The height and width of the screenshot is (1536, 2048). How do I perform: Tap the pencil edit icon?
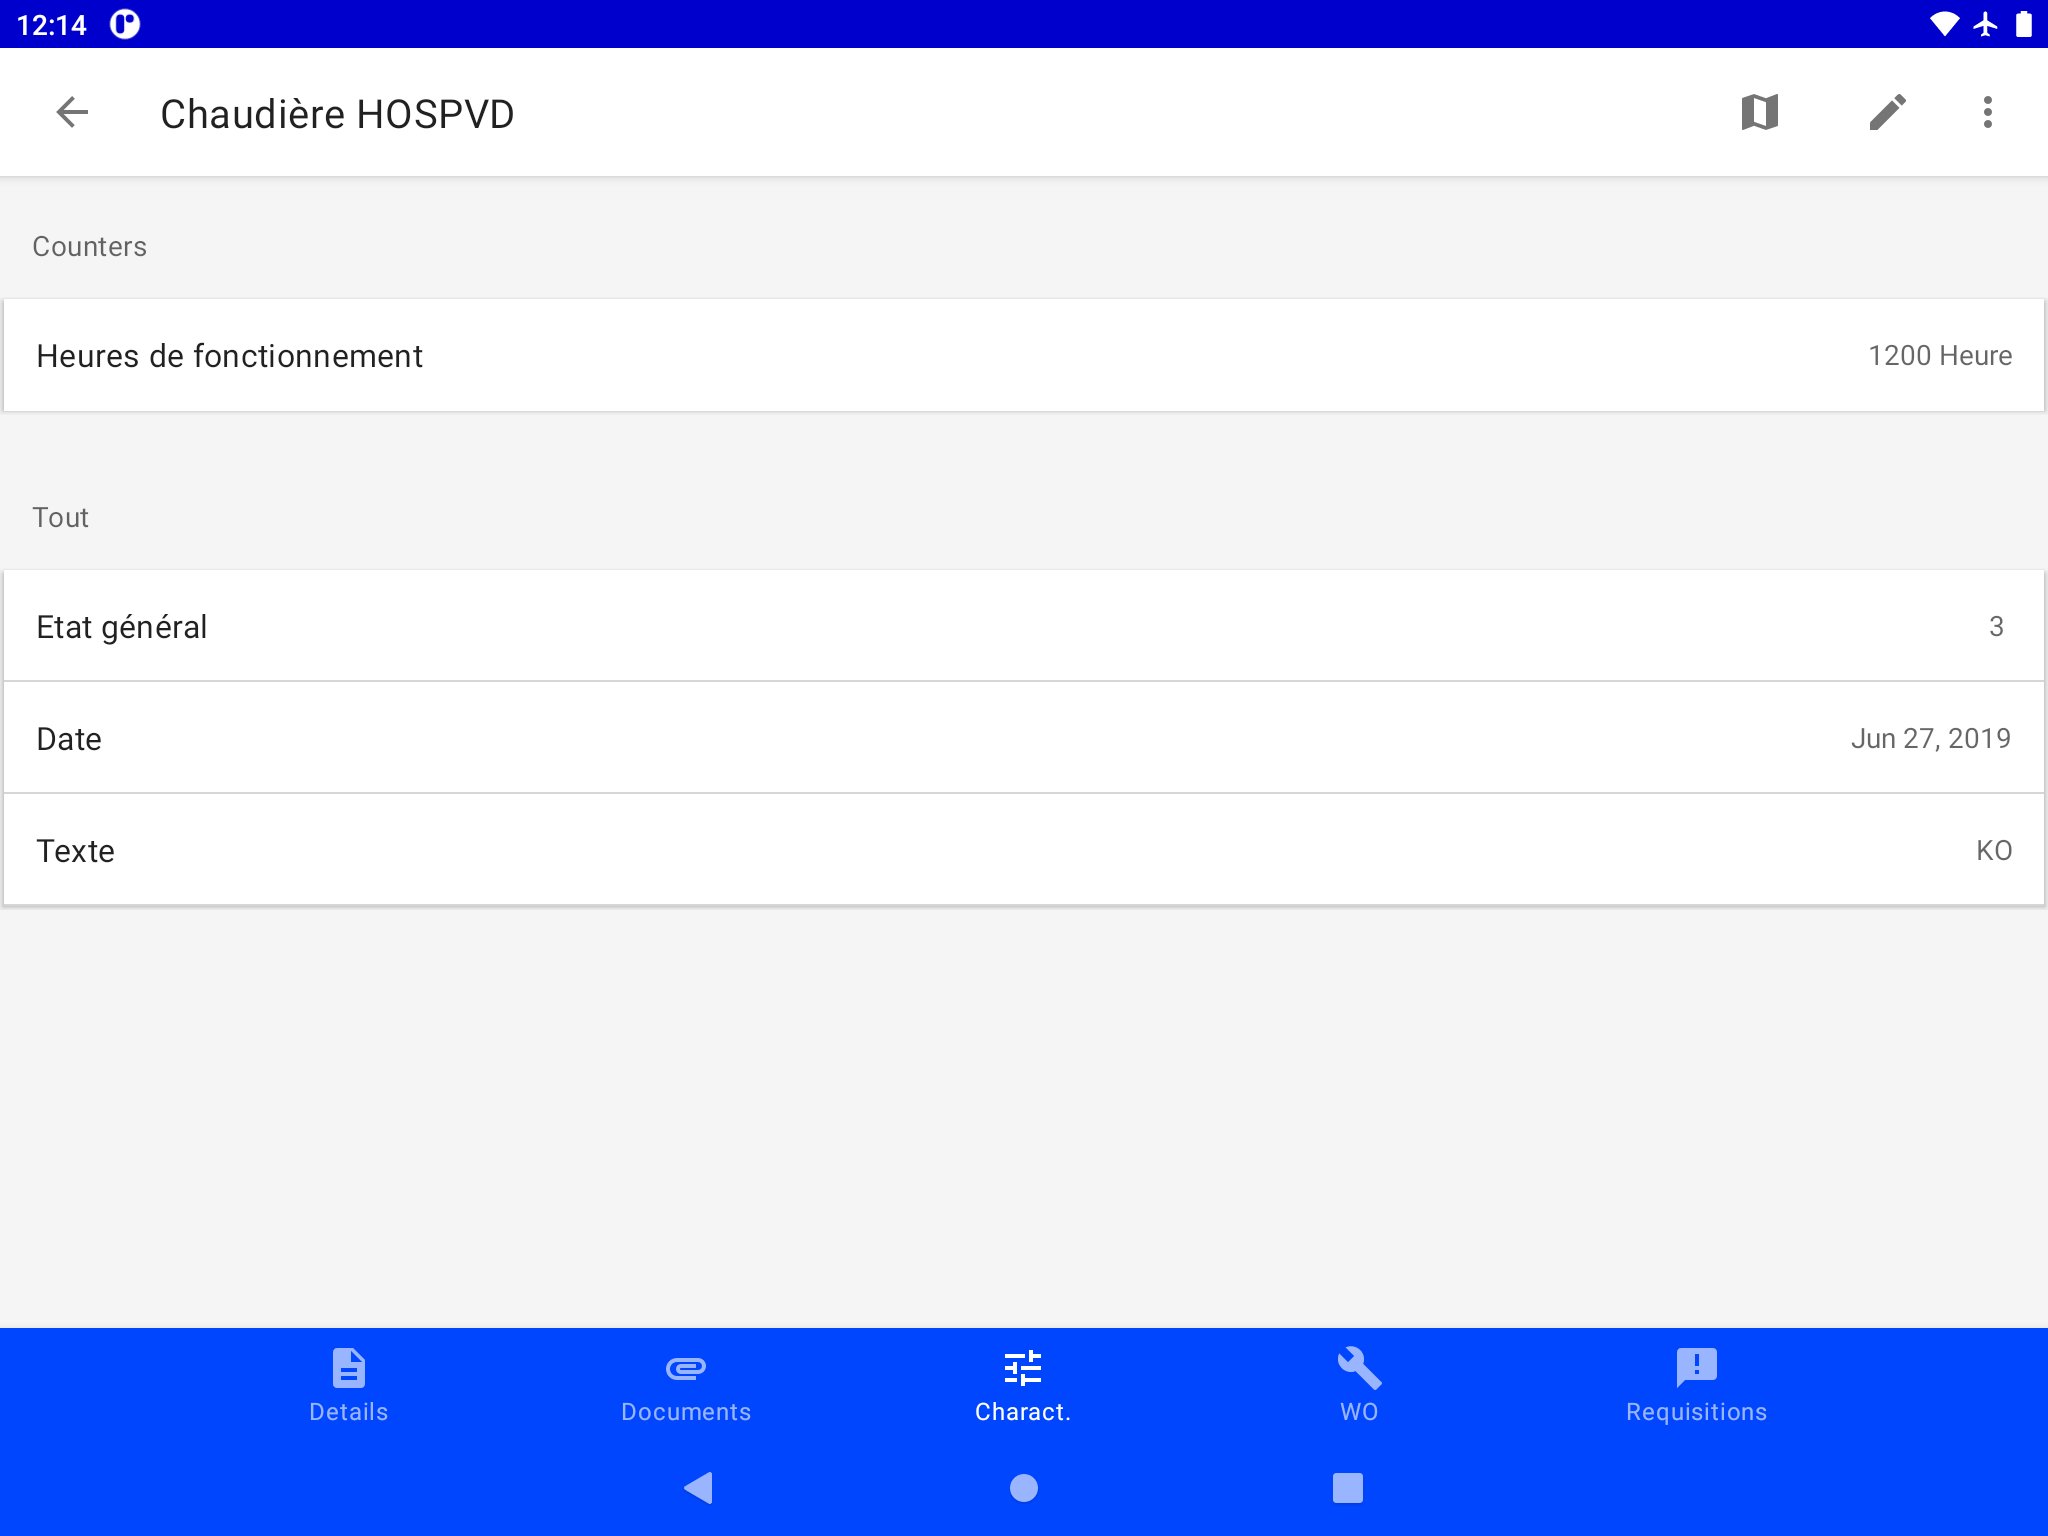(x=1887, y=113)
